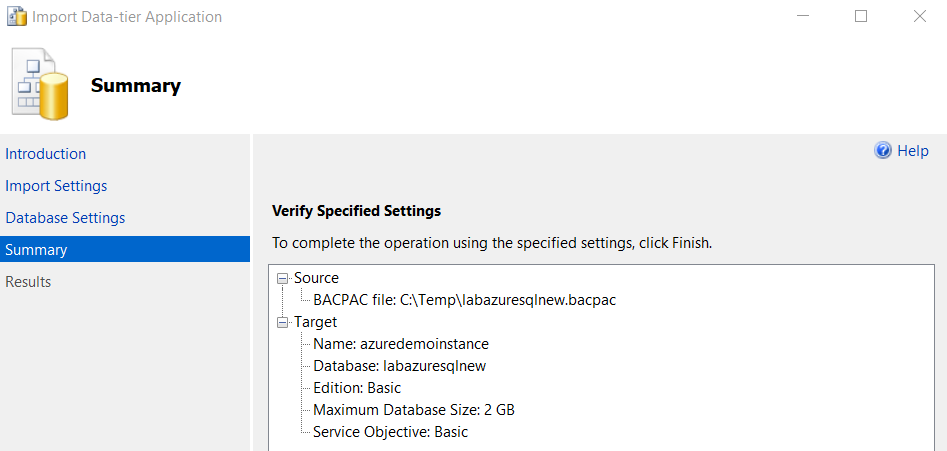The width and height of the screenshot is (947, 451).
Task: Click the blue Help question mark icon
Action: pyautogui.click(x=883, y=151)
